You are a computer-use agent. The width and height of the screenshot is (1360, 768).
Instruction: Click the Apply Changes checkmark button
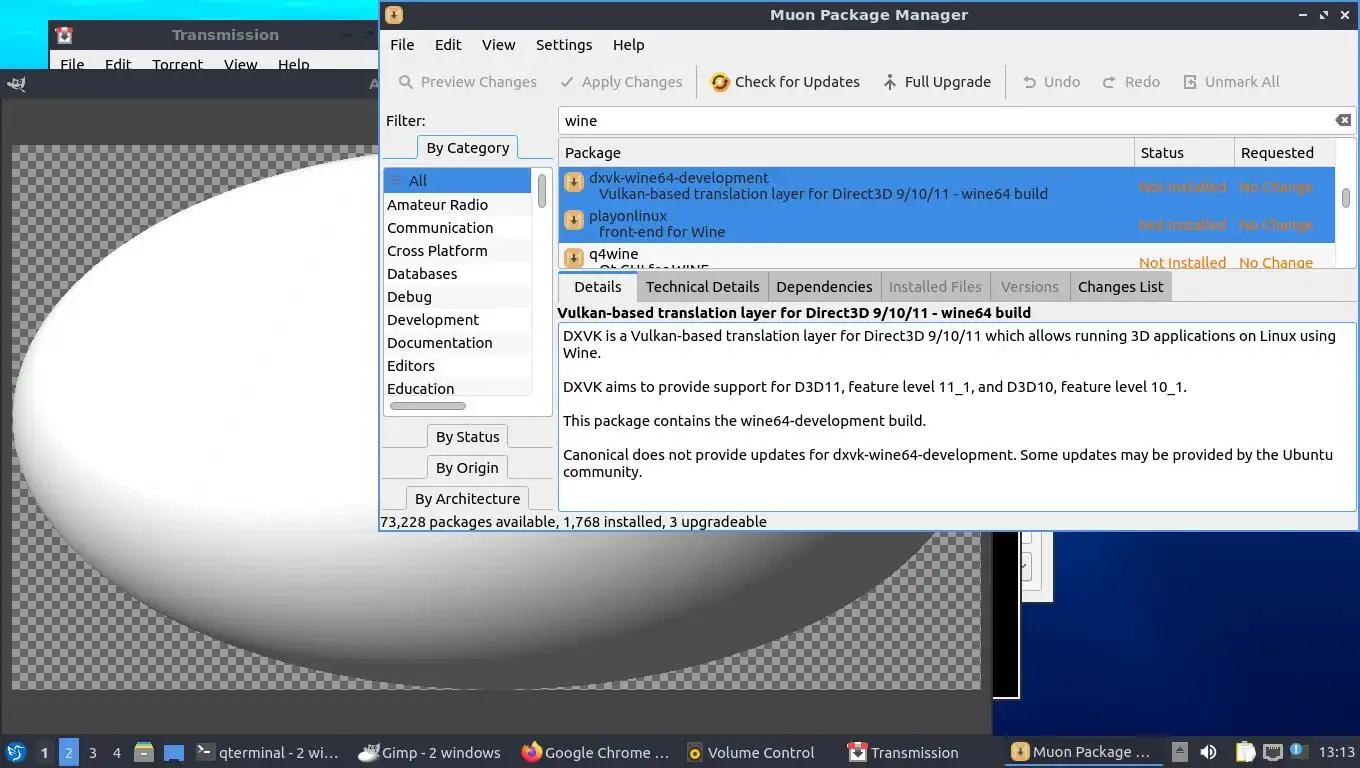click(621, 82)
